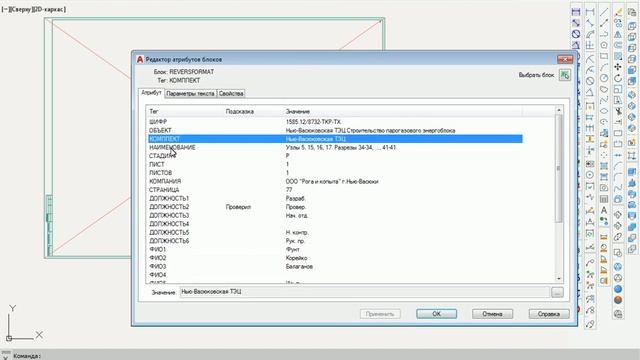The image size is (640, 360).
Task: Click the Применить button
Action: pyautogui.click(x=380, y=314)
